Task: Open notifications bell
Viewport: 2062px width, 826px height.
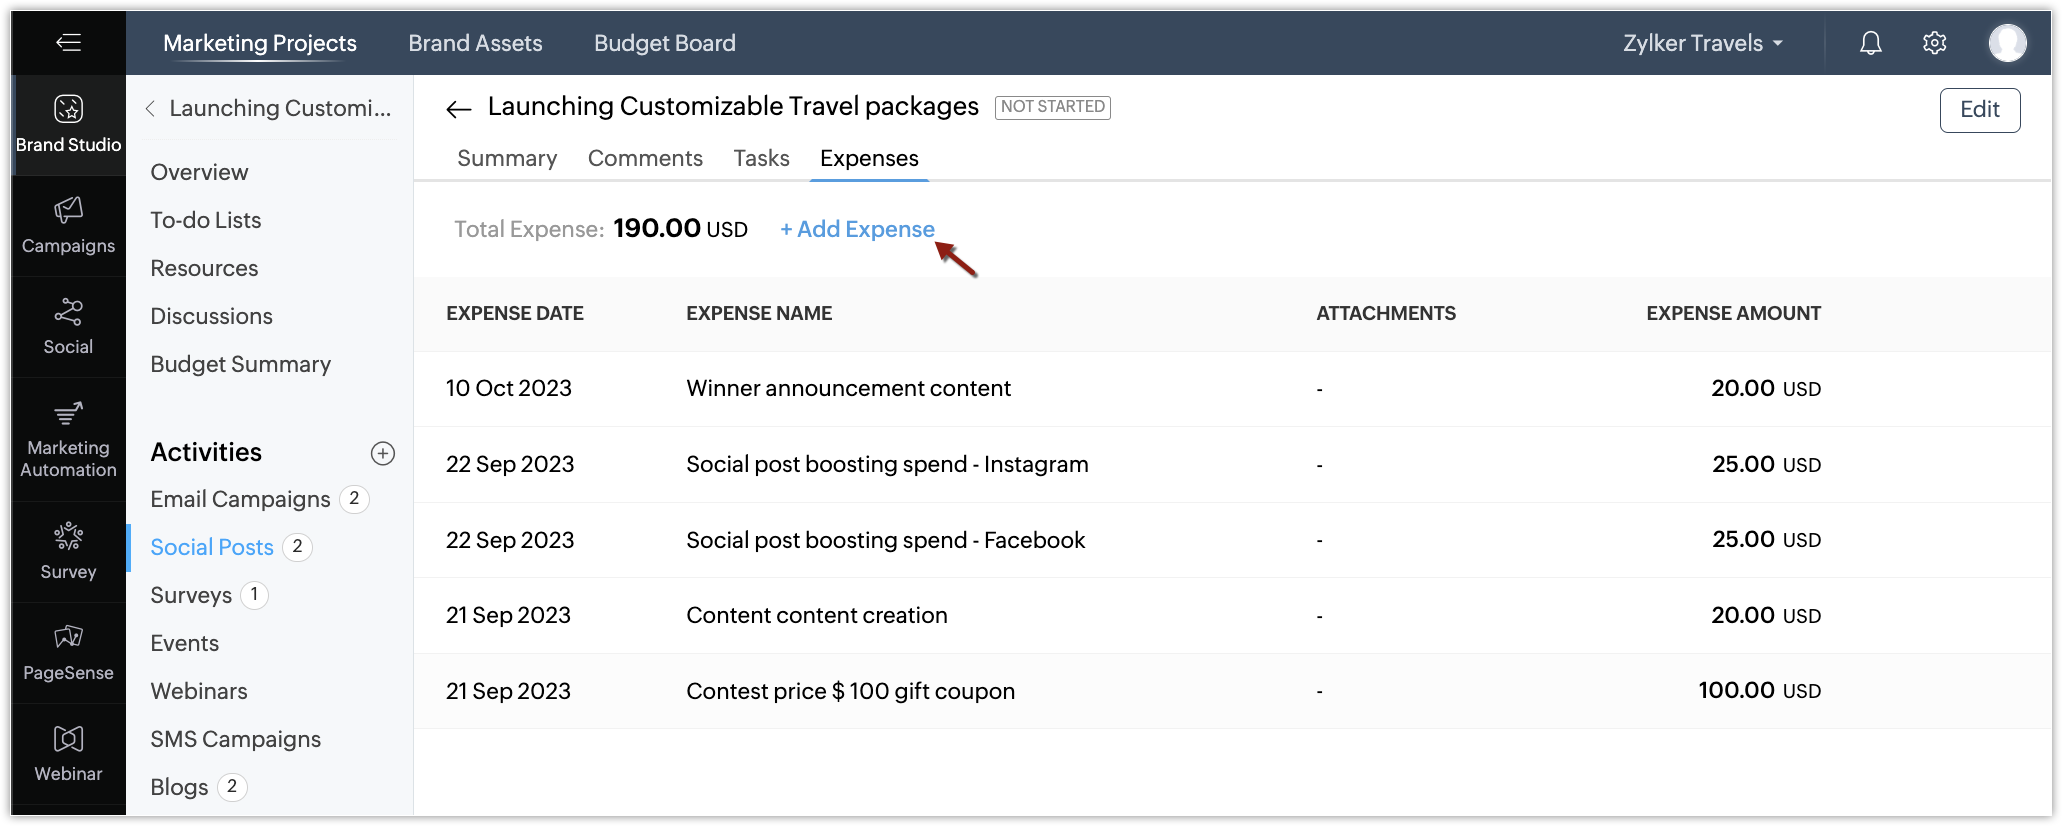Action: click(1870, 43)
